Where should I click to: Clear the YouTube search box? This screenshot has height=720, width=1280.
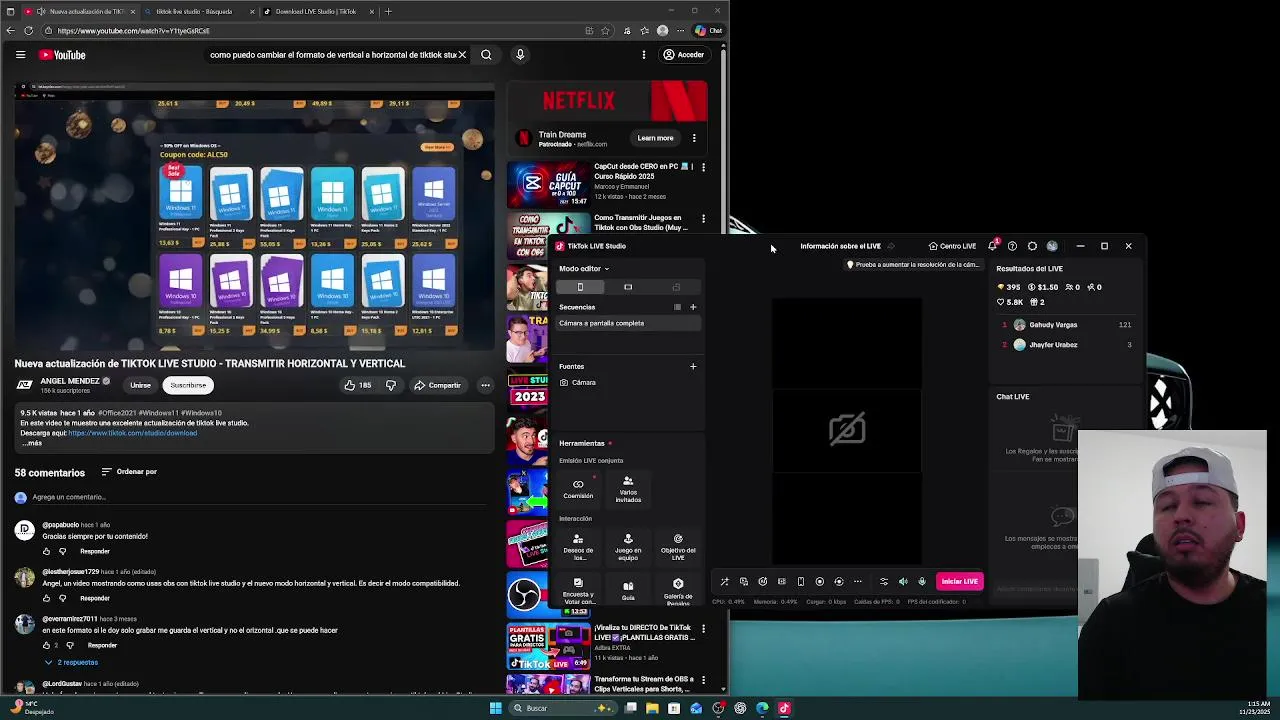pyautogui.click(x=462, y=55)
